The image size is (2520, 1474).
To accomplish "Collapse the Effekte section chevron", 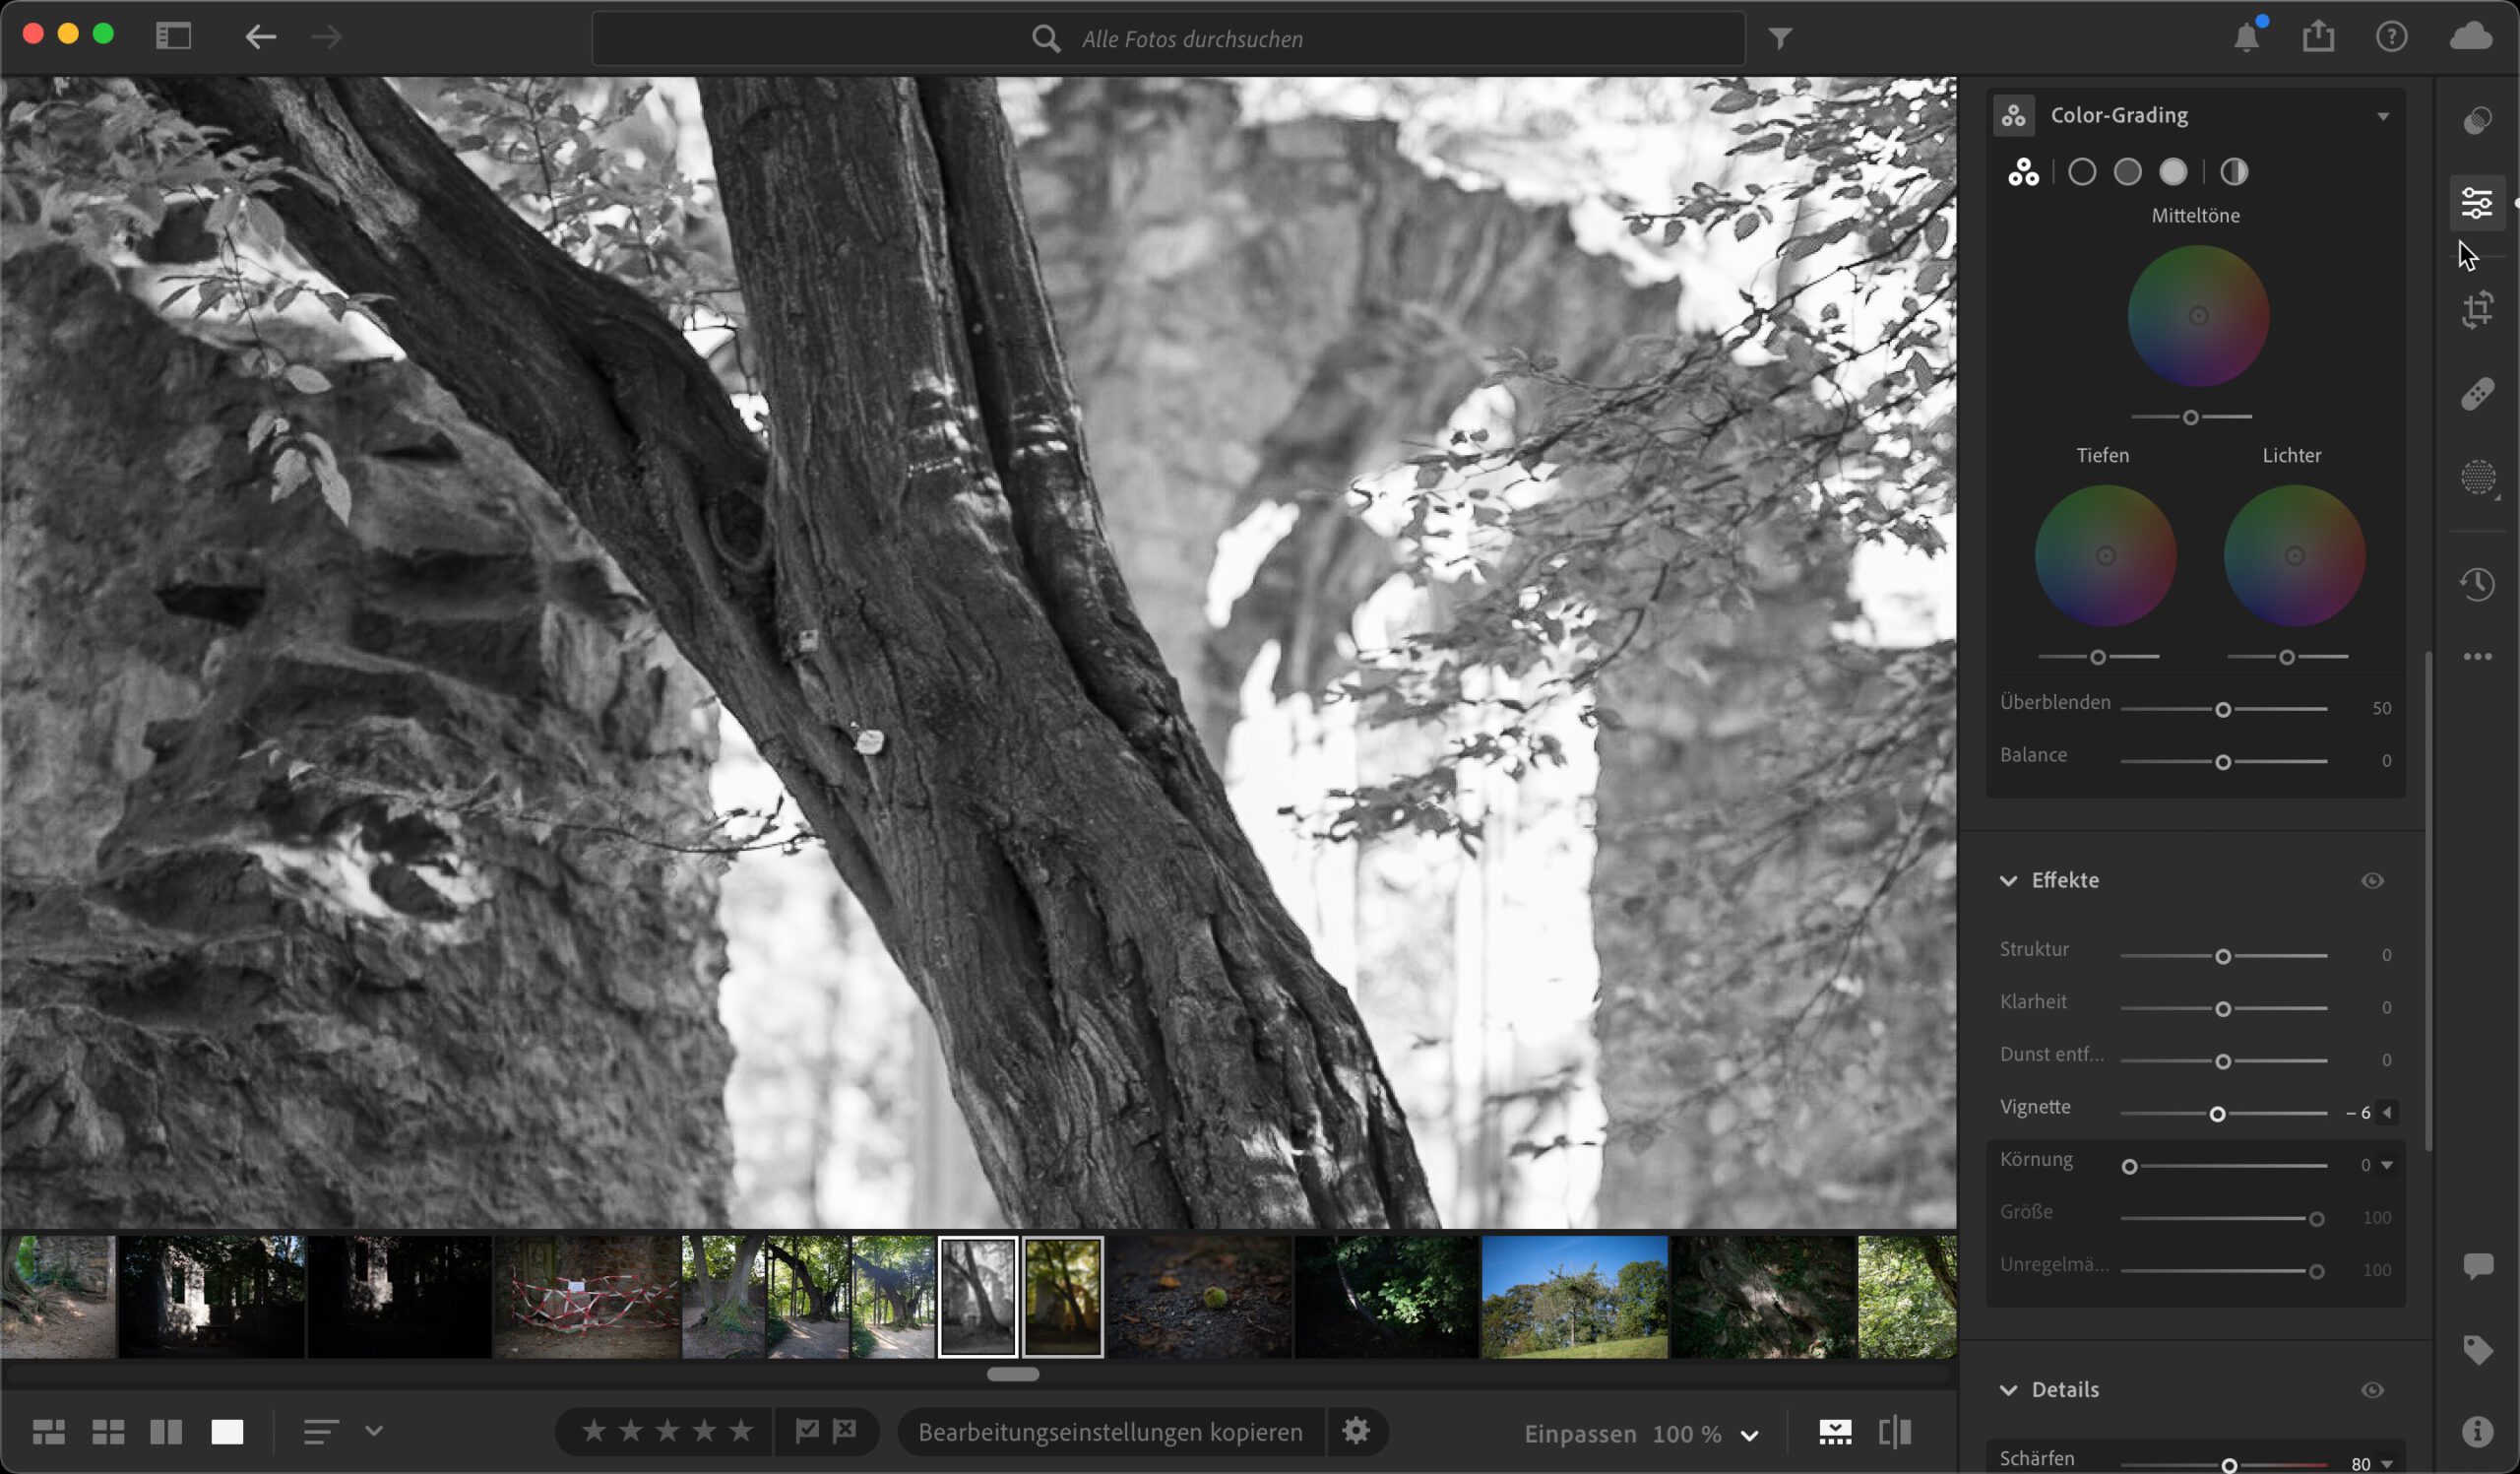I will (x=2008, y=881).
